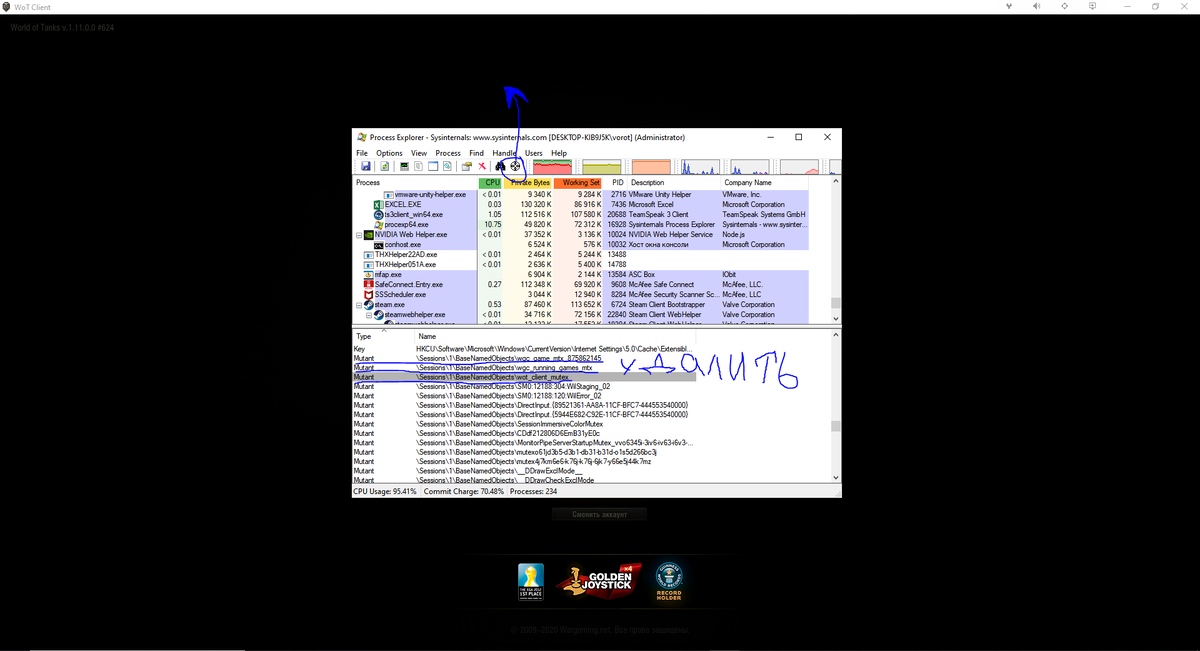This screenshot has height=651, width=1200.
Task: Click the red-green CPU usage mini graph
Action: coord(552,166)
